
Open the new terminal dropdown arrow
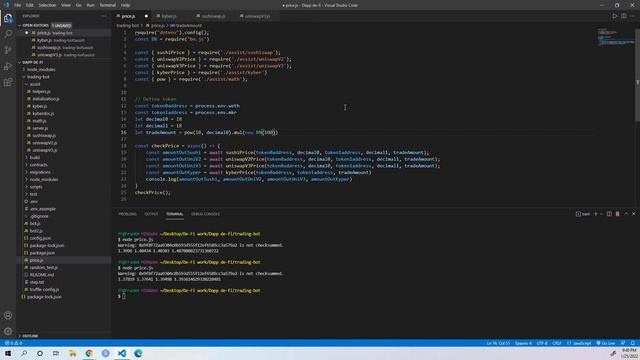click(x=601, y=214)
